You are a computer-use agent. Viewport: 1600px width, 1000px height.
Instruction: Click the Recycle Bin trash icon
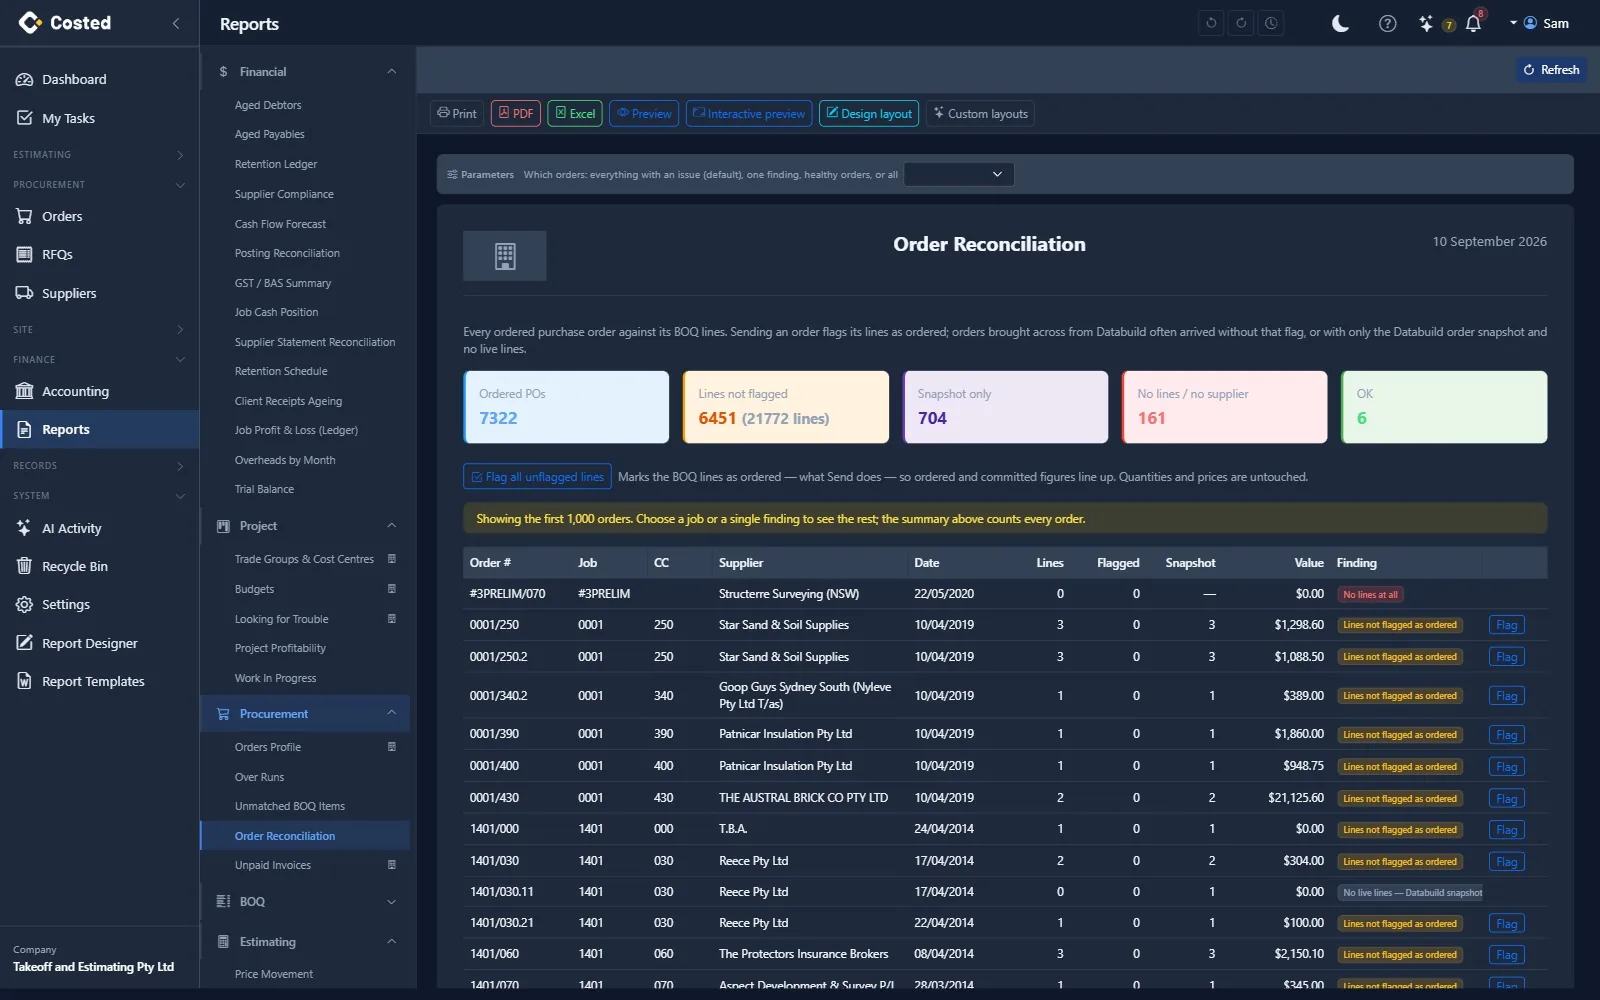(24, 566)
